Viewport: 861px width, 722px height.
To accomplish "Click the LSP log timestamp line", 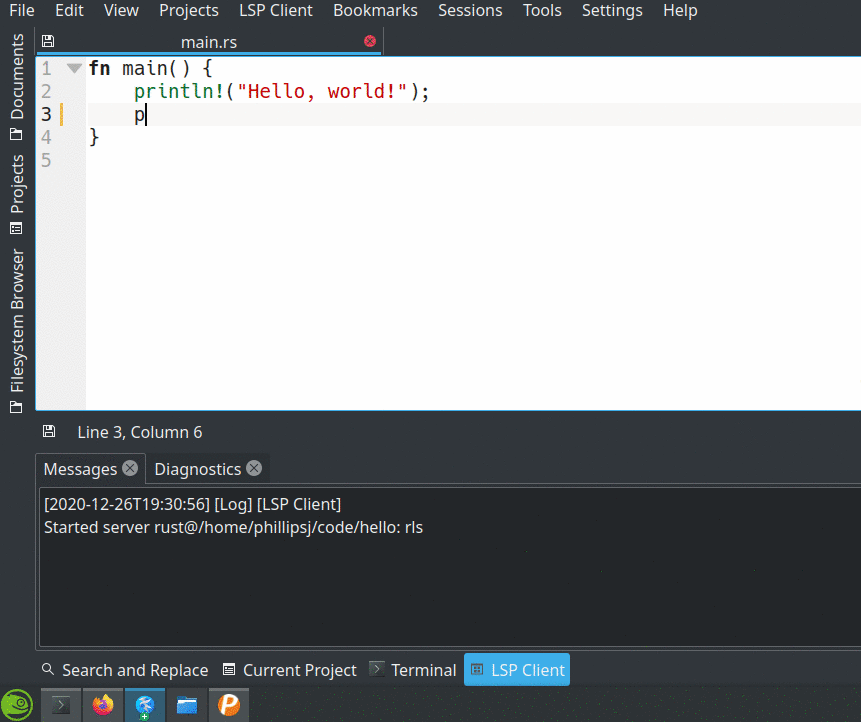I will pos(192,505).
